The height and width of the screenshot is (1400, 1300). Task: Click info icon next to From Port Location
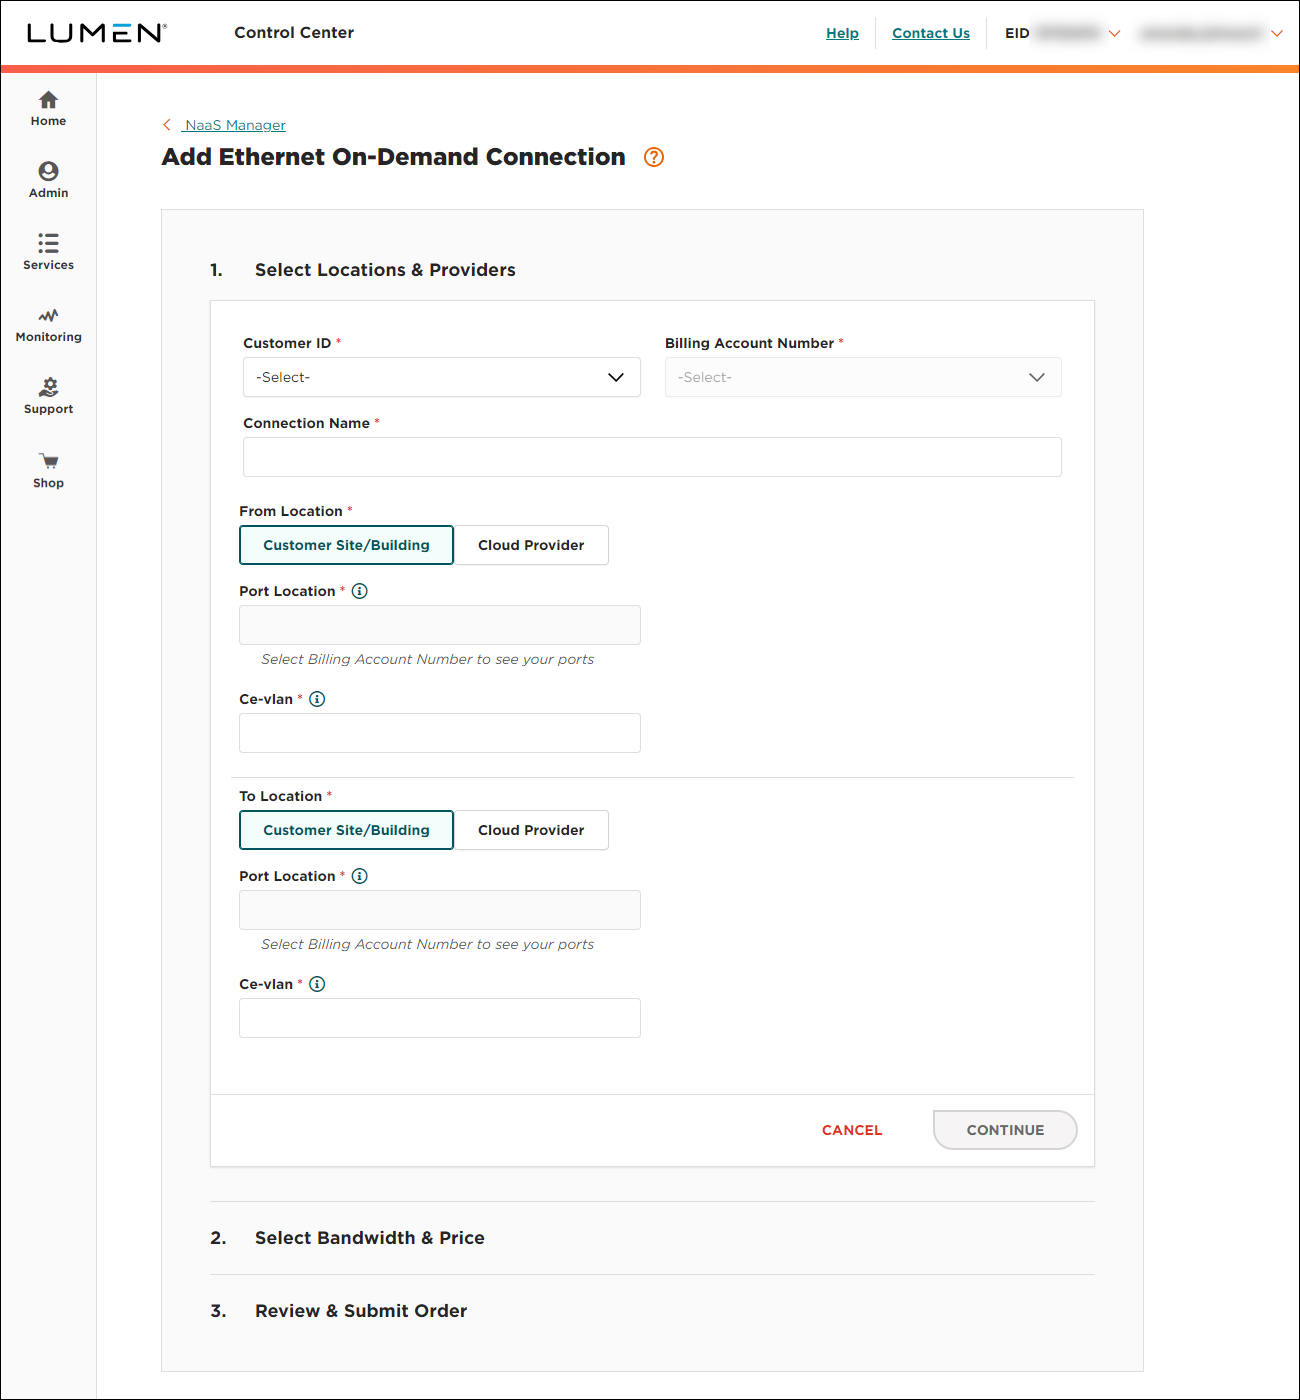pyautogui.click(x=360, y=591)
